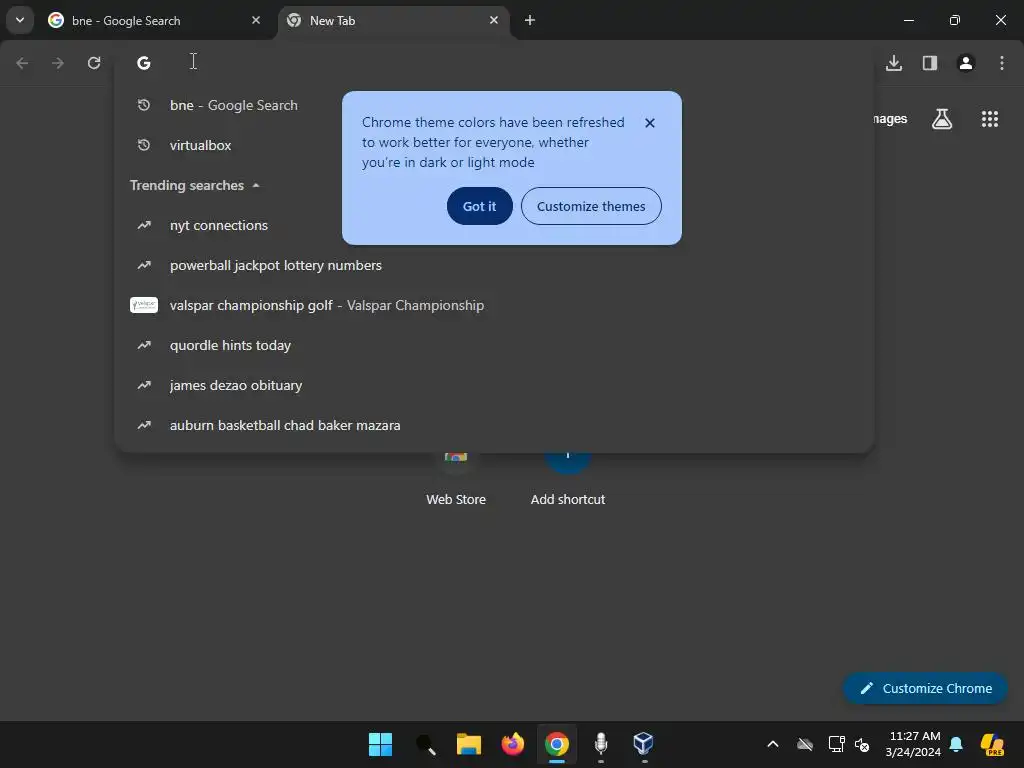This screenshot has width=1024, height=768.
Task: Click the muted volume tray icon
Action: coord(862,744)
